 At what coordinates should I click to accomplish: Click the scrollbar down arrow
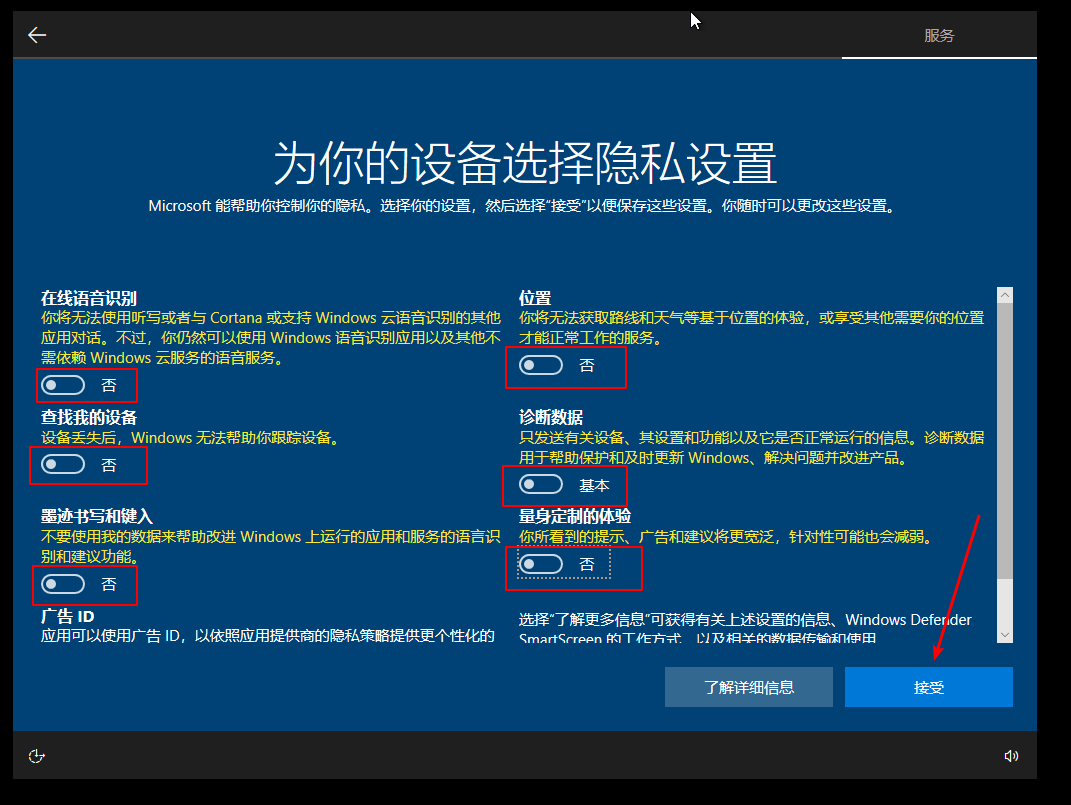tap(1005, 634)
